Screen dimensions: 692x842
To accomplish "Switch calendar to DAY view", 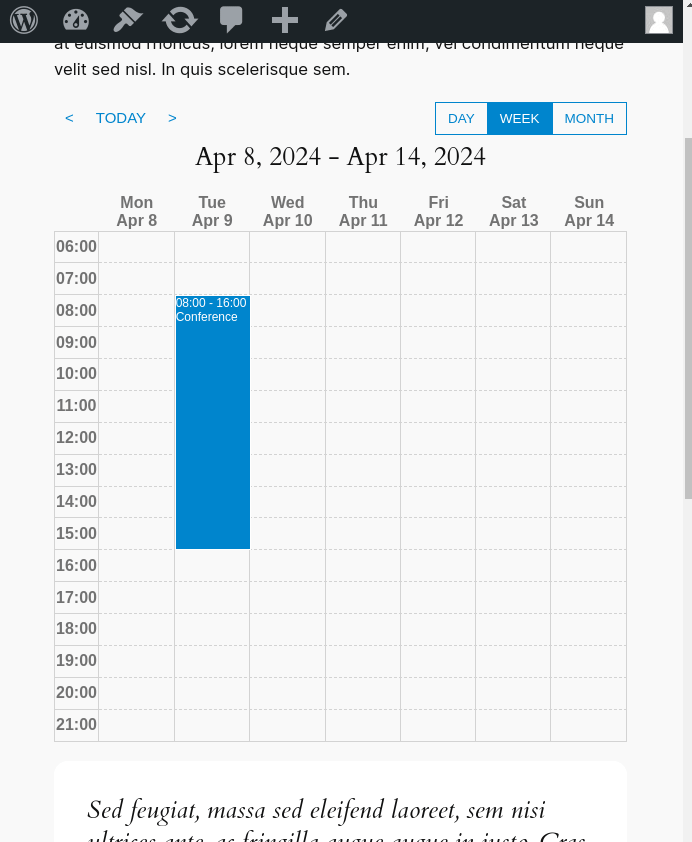I will coord(461,119).
